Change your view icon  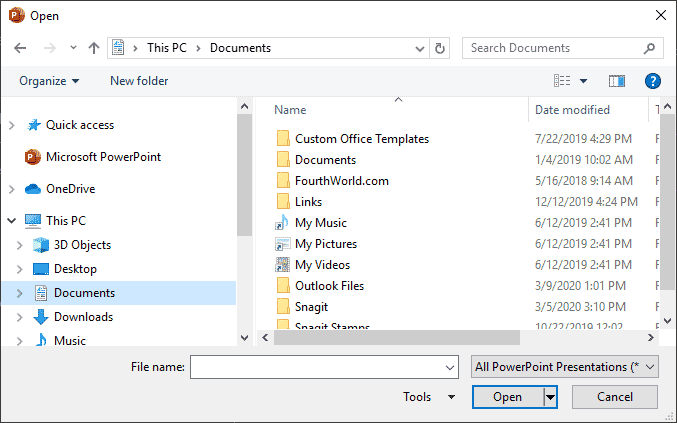coord(562,81)
